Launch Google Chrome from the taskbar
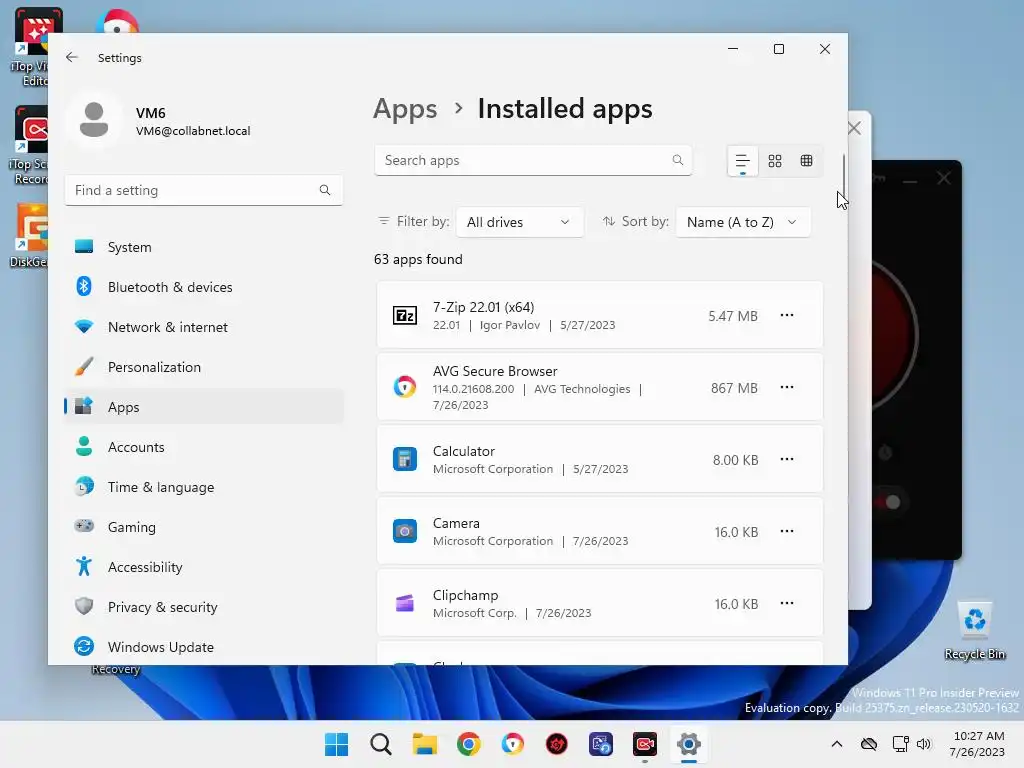Screen dimensions: 1024x768 point(469,744)
